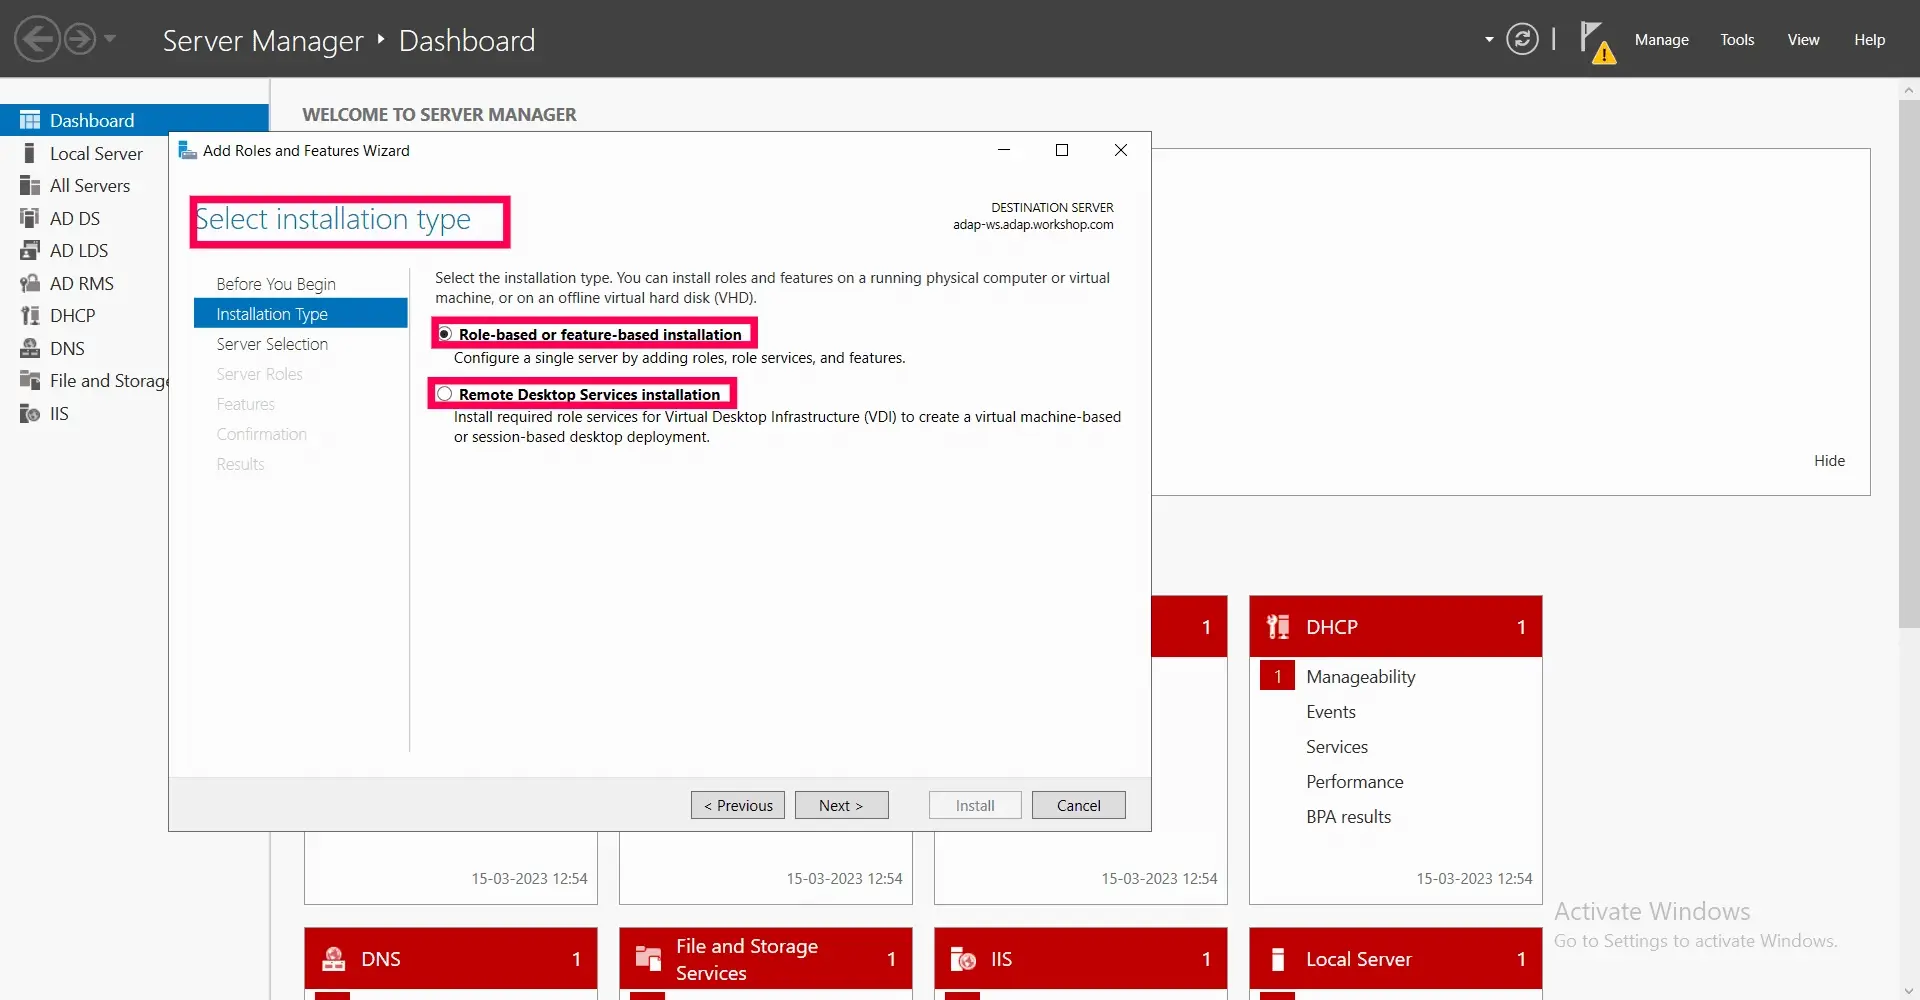The width and height of the screenshot is (1920, 1000).
Task: Click the AD RMS sidebar icon
Action: [x=29, y=283]
